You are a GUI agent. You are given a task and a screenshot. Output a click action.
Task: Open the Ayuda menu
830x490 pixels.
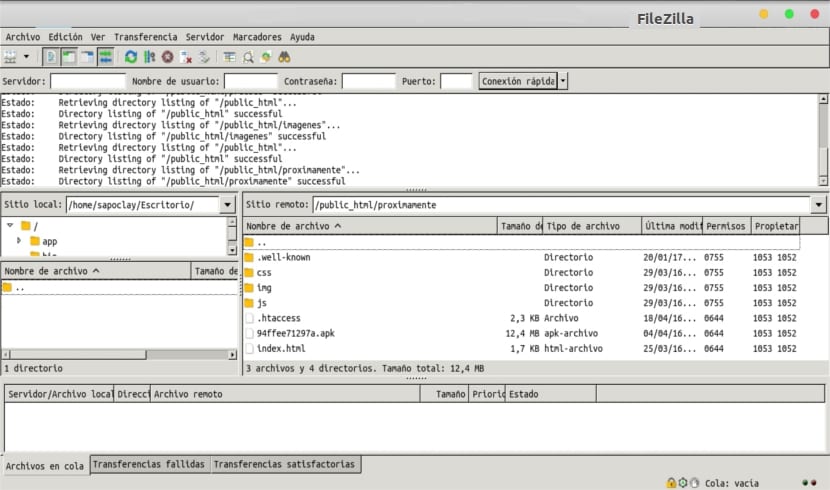click(302, 37)
